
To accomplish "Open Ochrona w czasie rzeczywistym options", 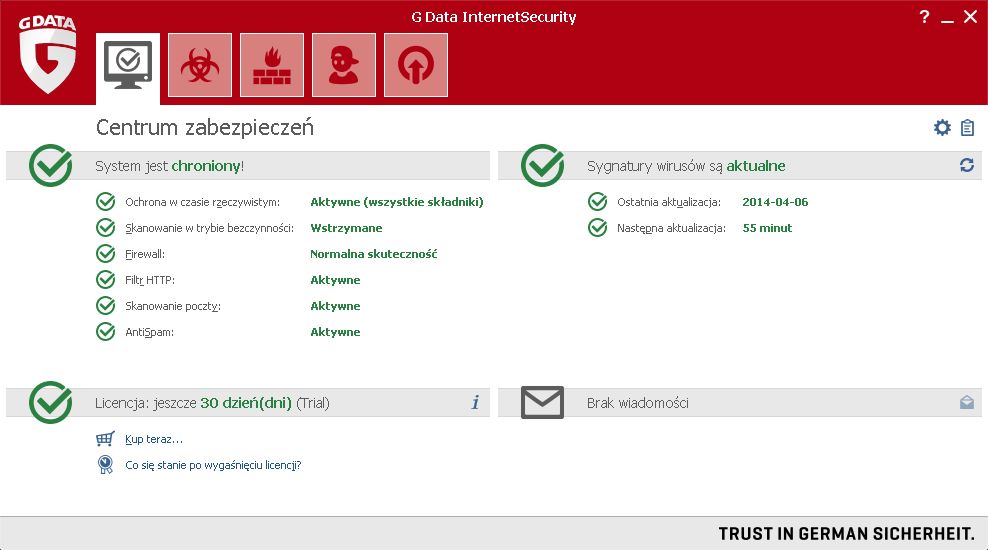I will pyautogui.click(x=202, y=202).
